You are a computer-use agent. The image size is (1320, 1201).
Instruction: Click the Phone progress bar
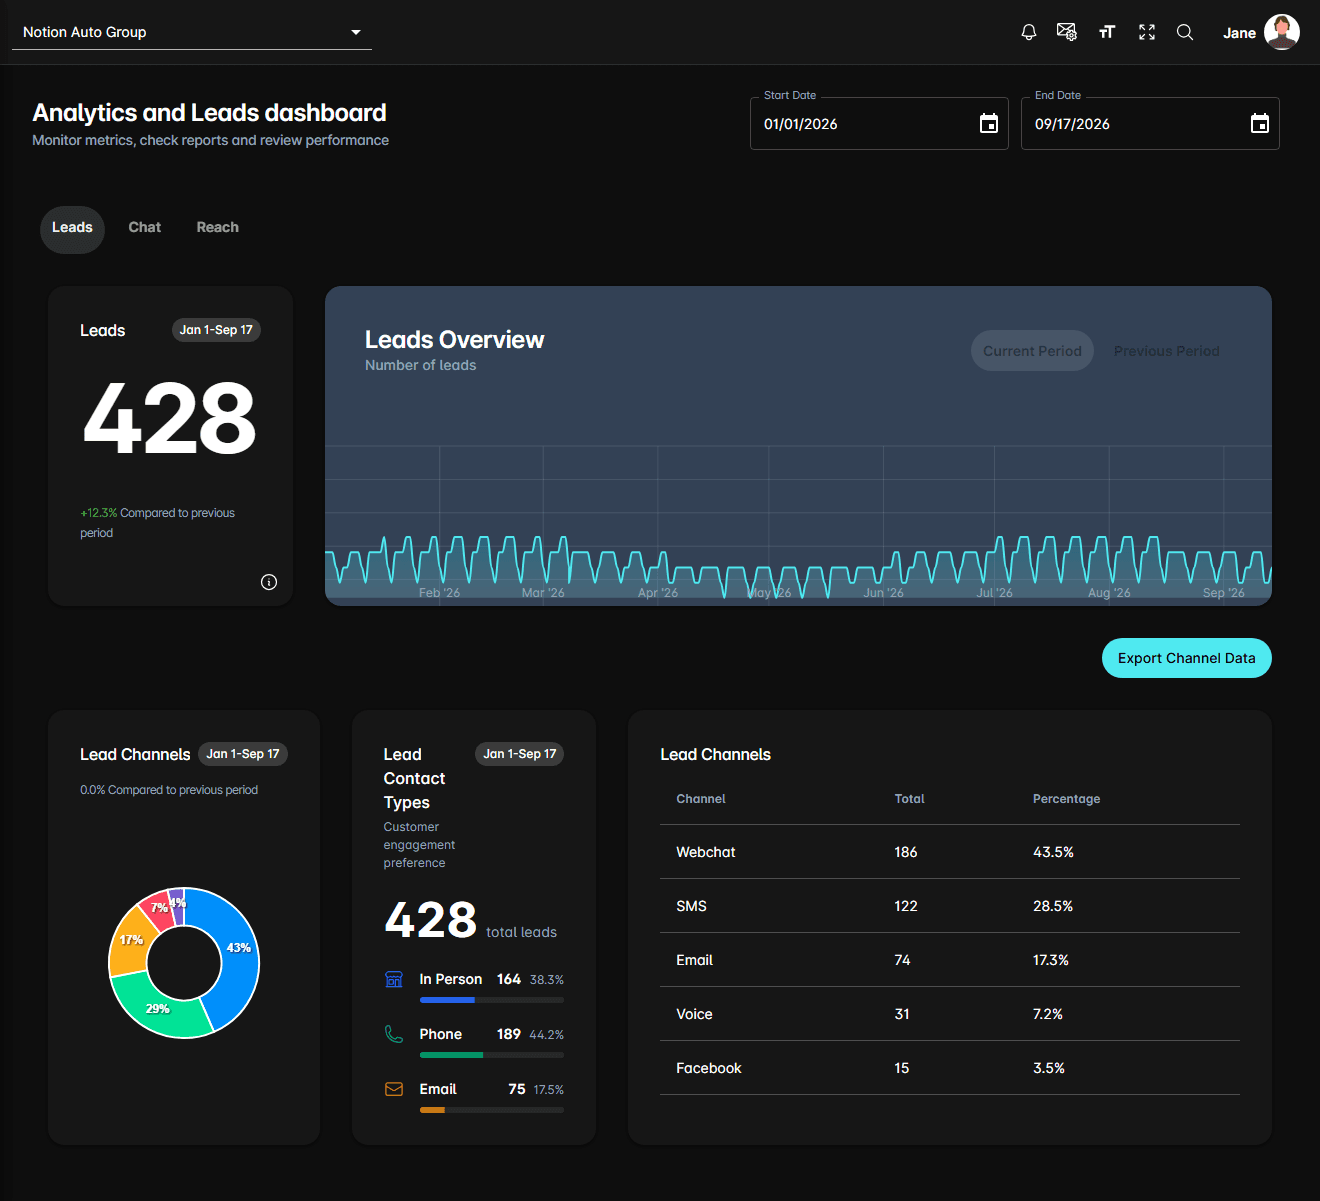tap(492, 1055)
